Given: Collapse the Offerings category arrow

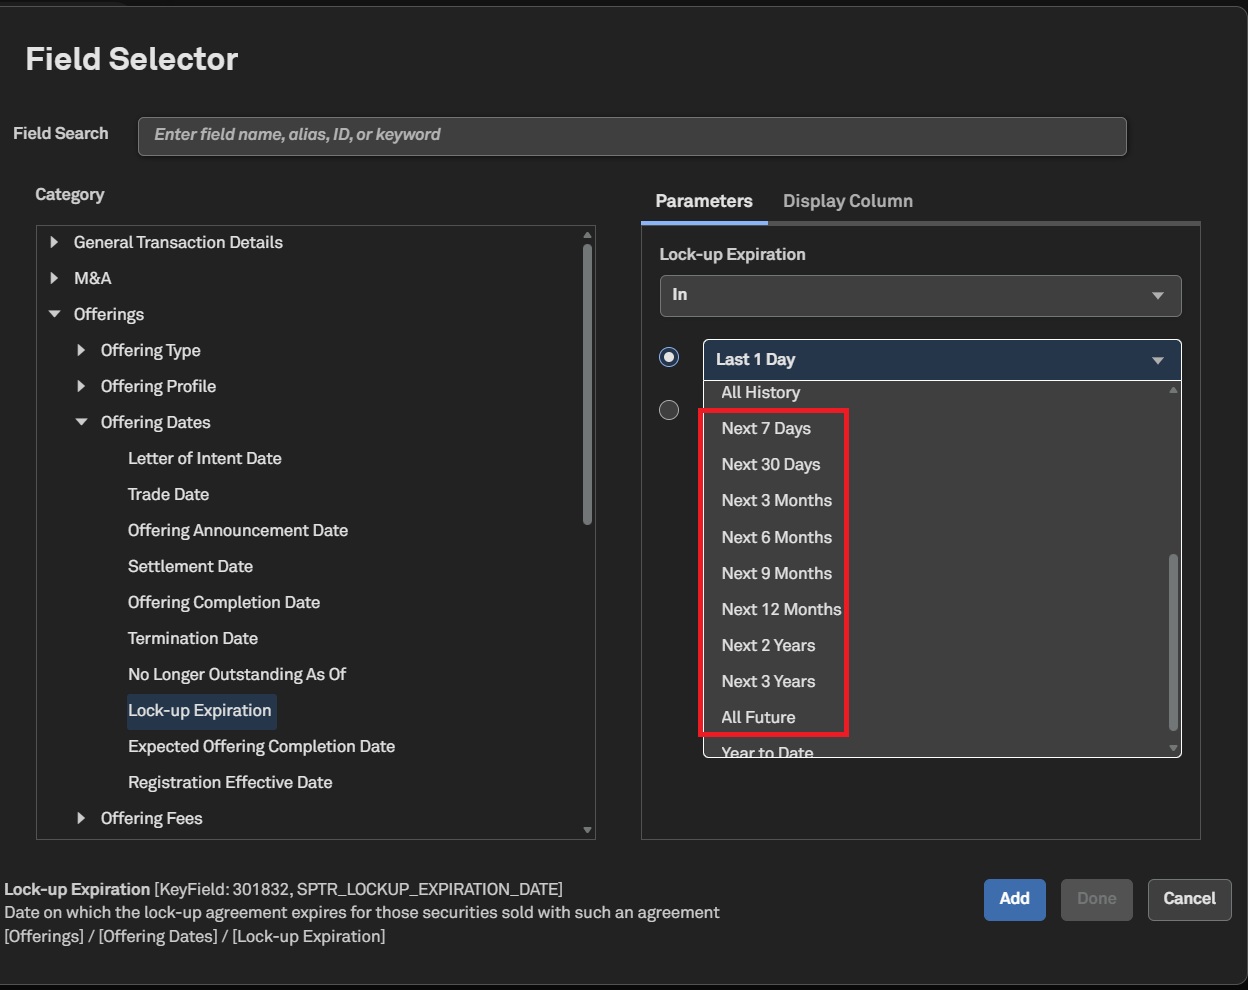Looking at the screenshot, I should (54, 314).
